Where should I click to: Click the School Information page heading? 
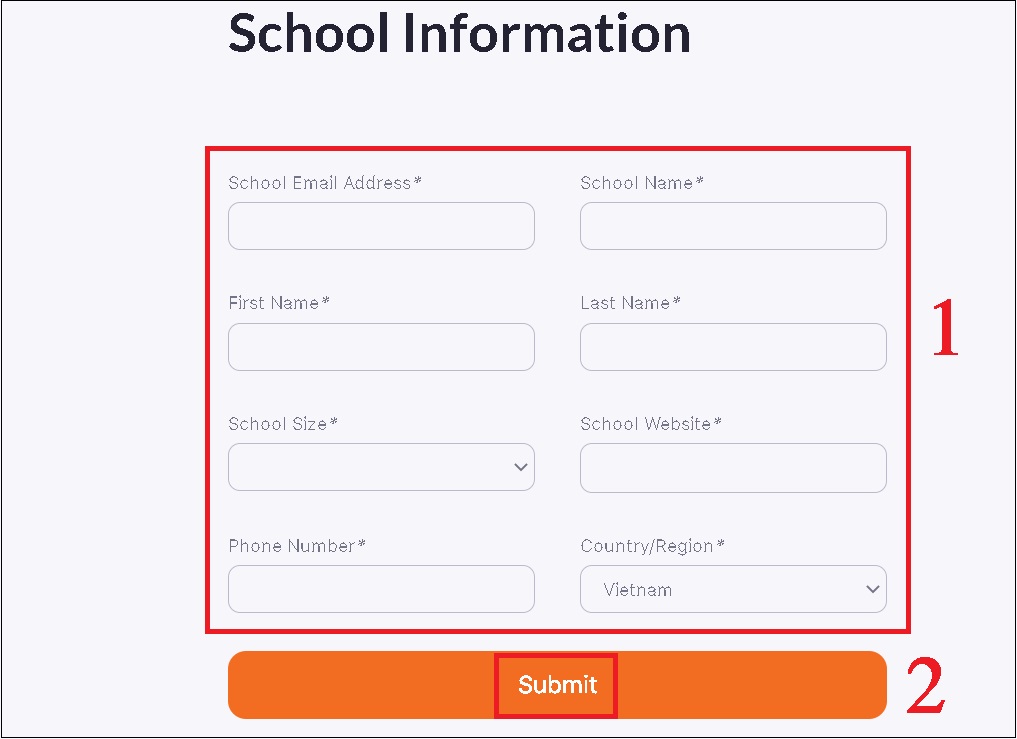(x=460, y=34)
